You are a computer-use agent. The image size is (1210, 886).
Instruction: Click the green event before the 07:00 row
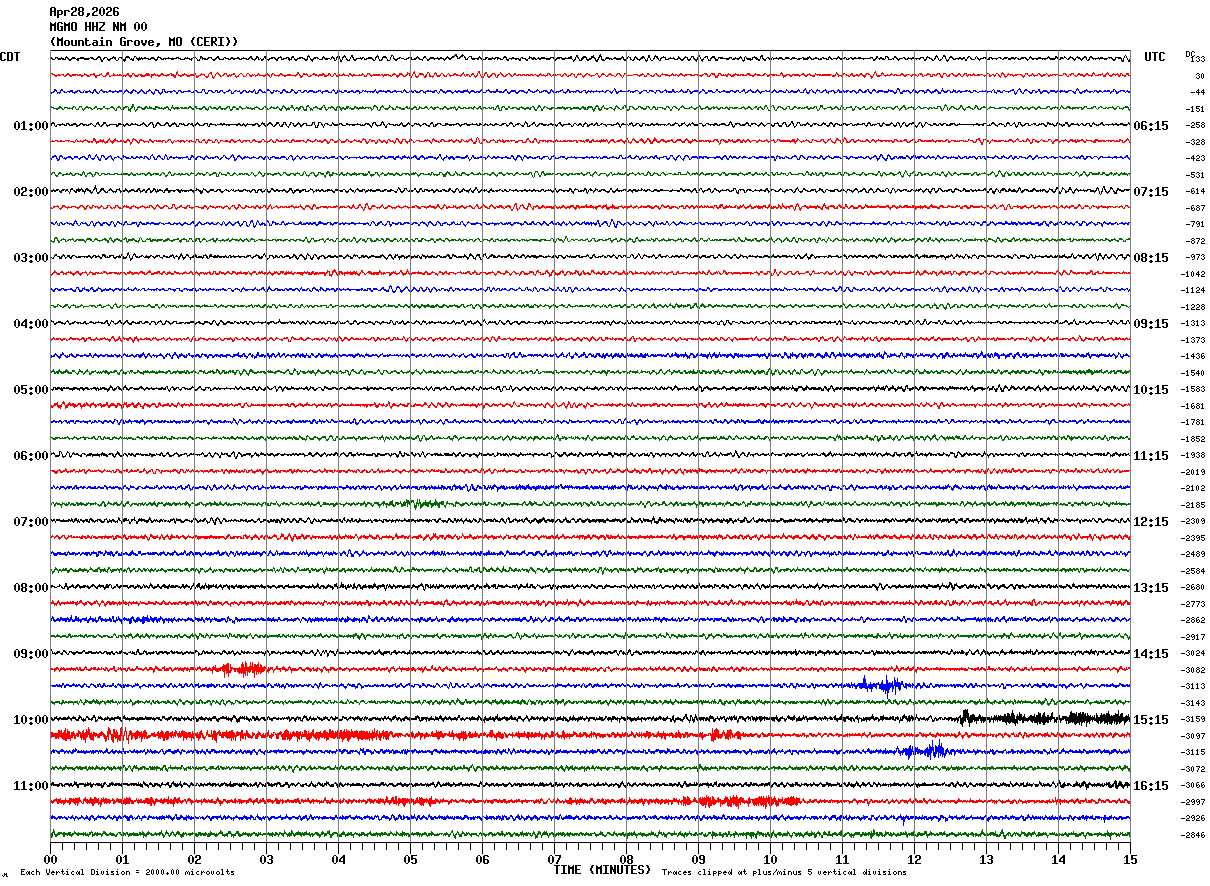pos(425,503)
